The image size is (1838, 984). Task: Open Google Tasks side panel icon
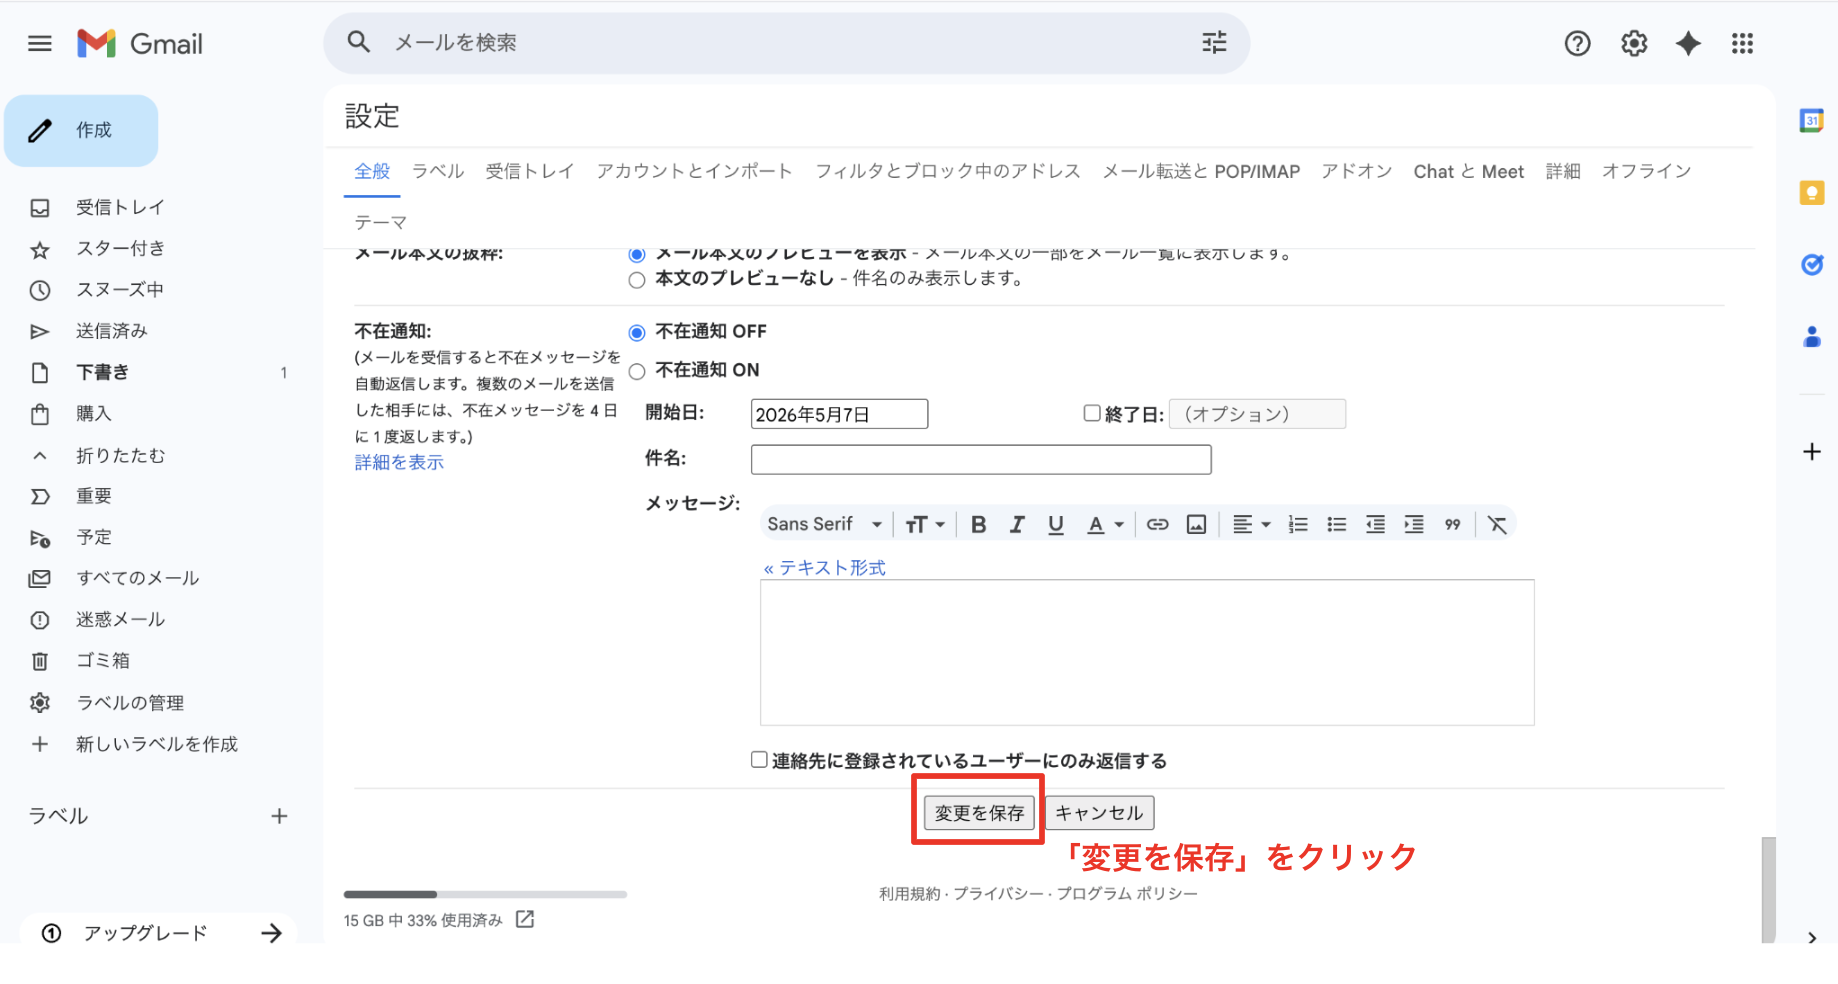click(1811, 265)
